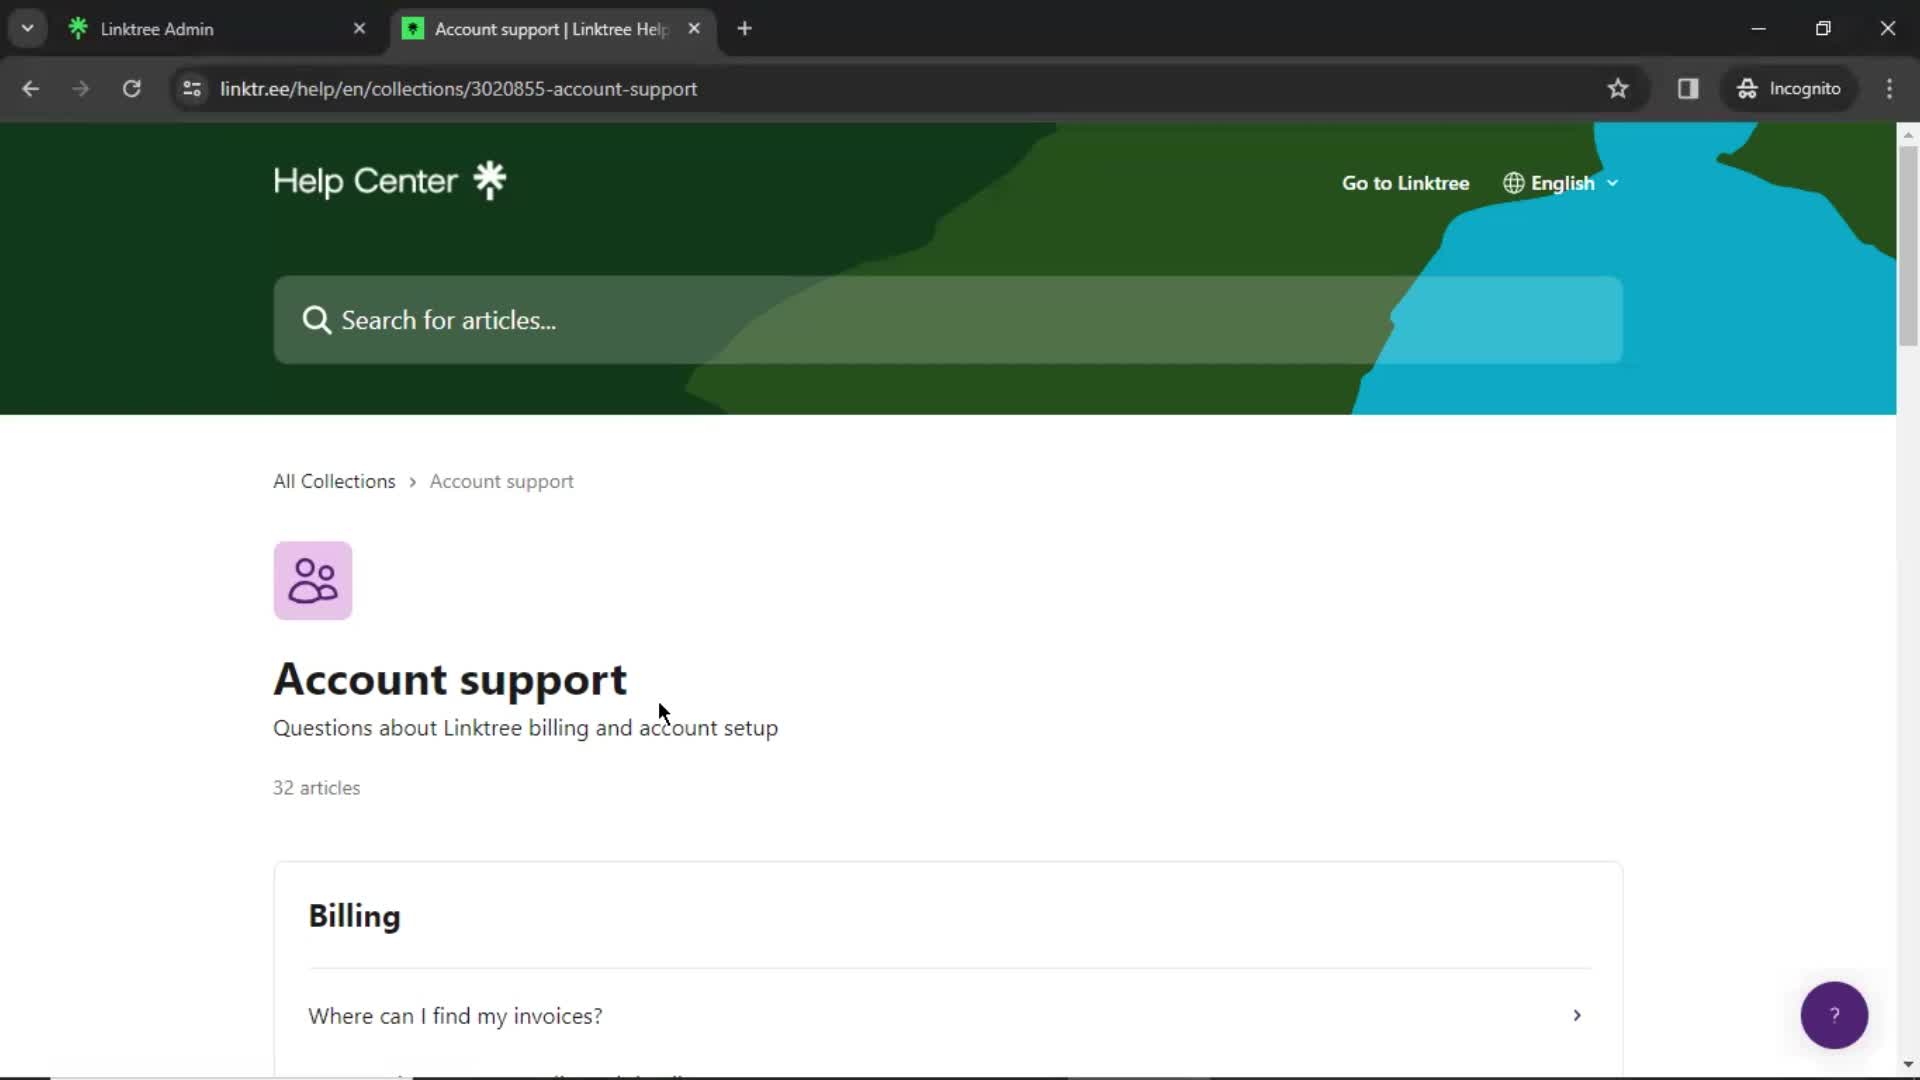The image size is (1920, 1080).
Task: Close the Account support help tab
Action: point(694,29)
